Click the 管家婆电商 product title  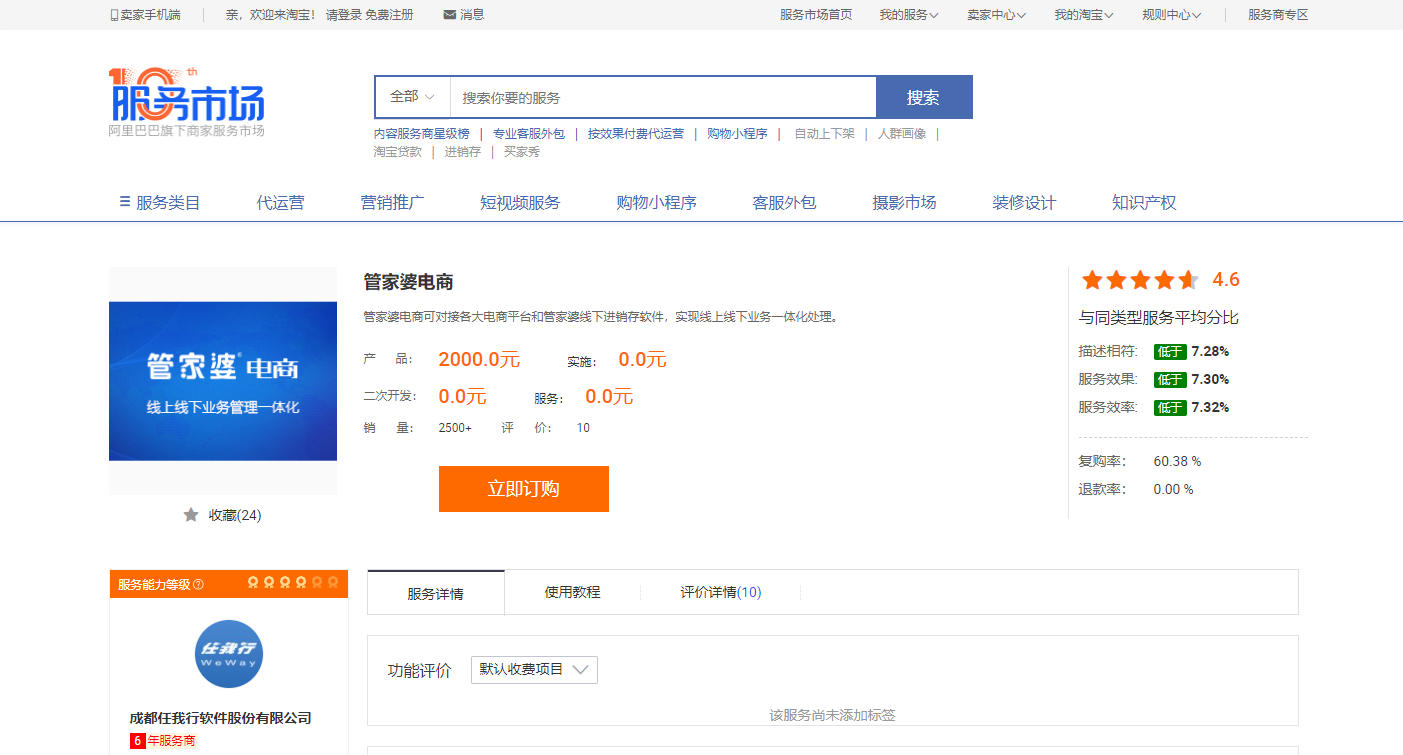point(409,282)
